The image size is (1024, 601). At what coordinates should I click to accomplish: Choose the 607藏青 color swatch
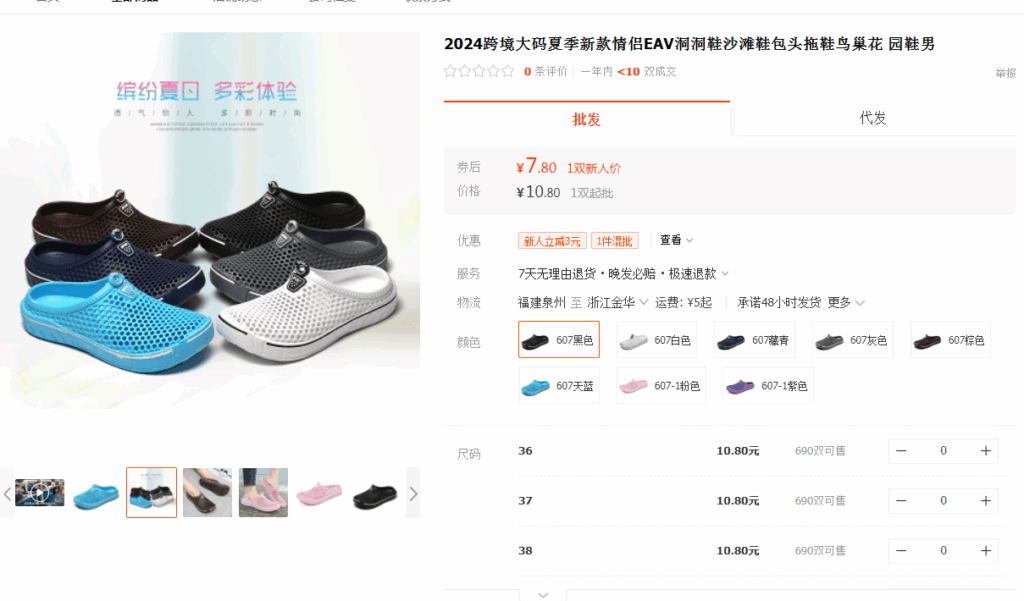click(x=754, y=340)
